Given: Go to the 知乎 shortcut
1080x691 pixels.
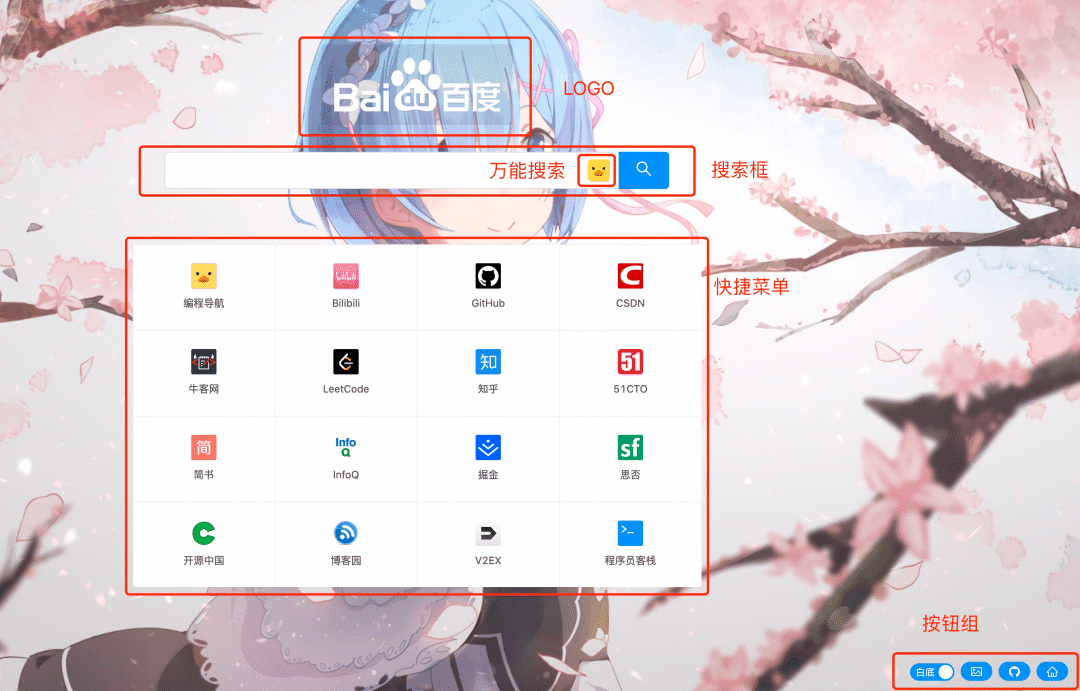Looking at the screenshot, I should [x=488, y=362].
